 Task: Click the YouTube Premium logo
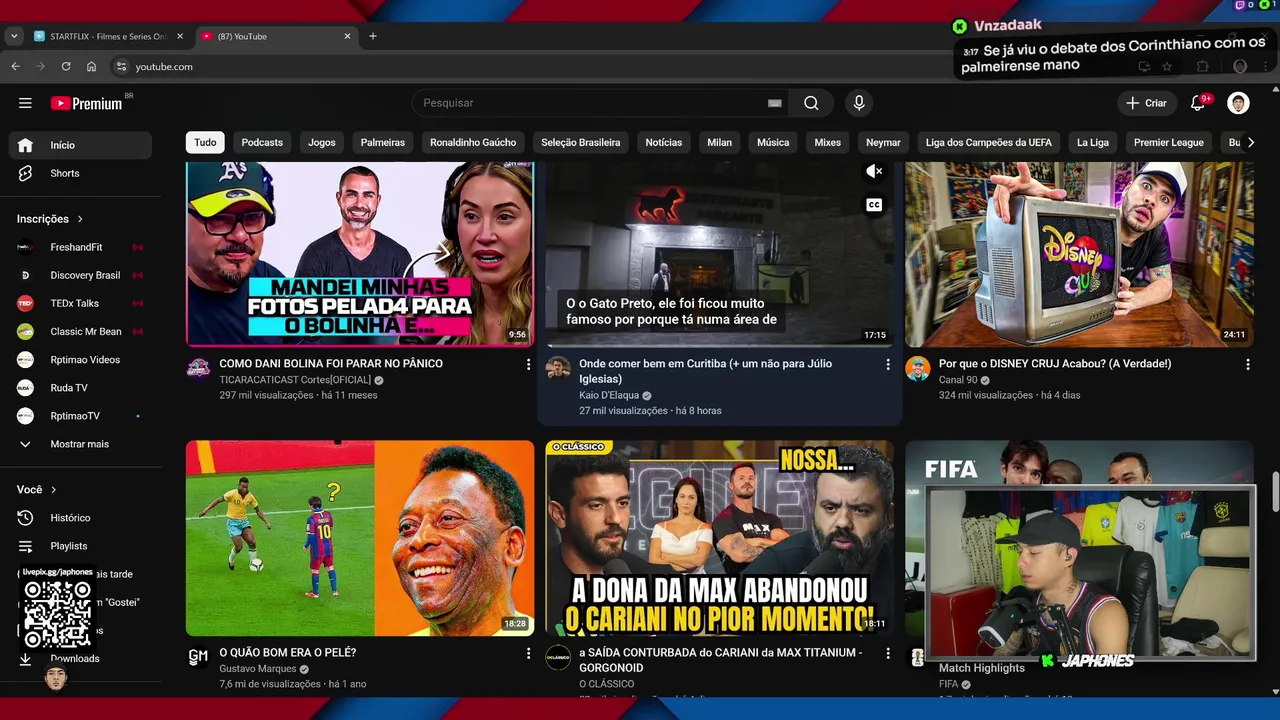(88, 103)
